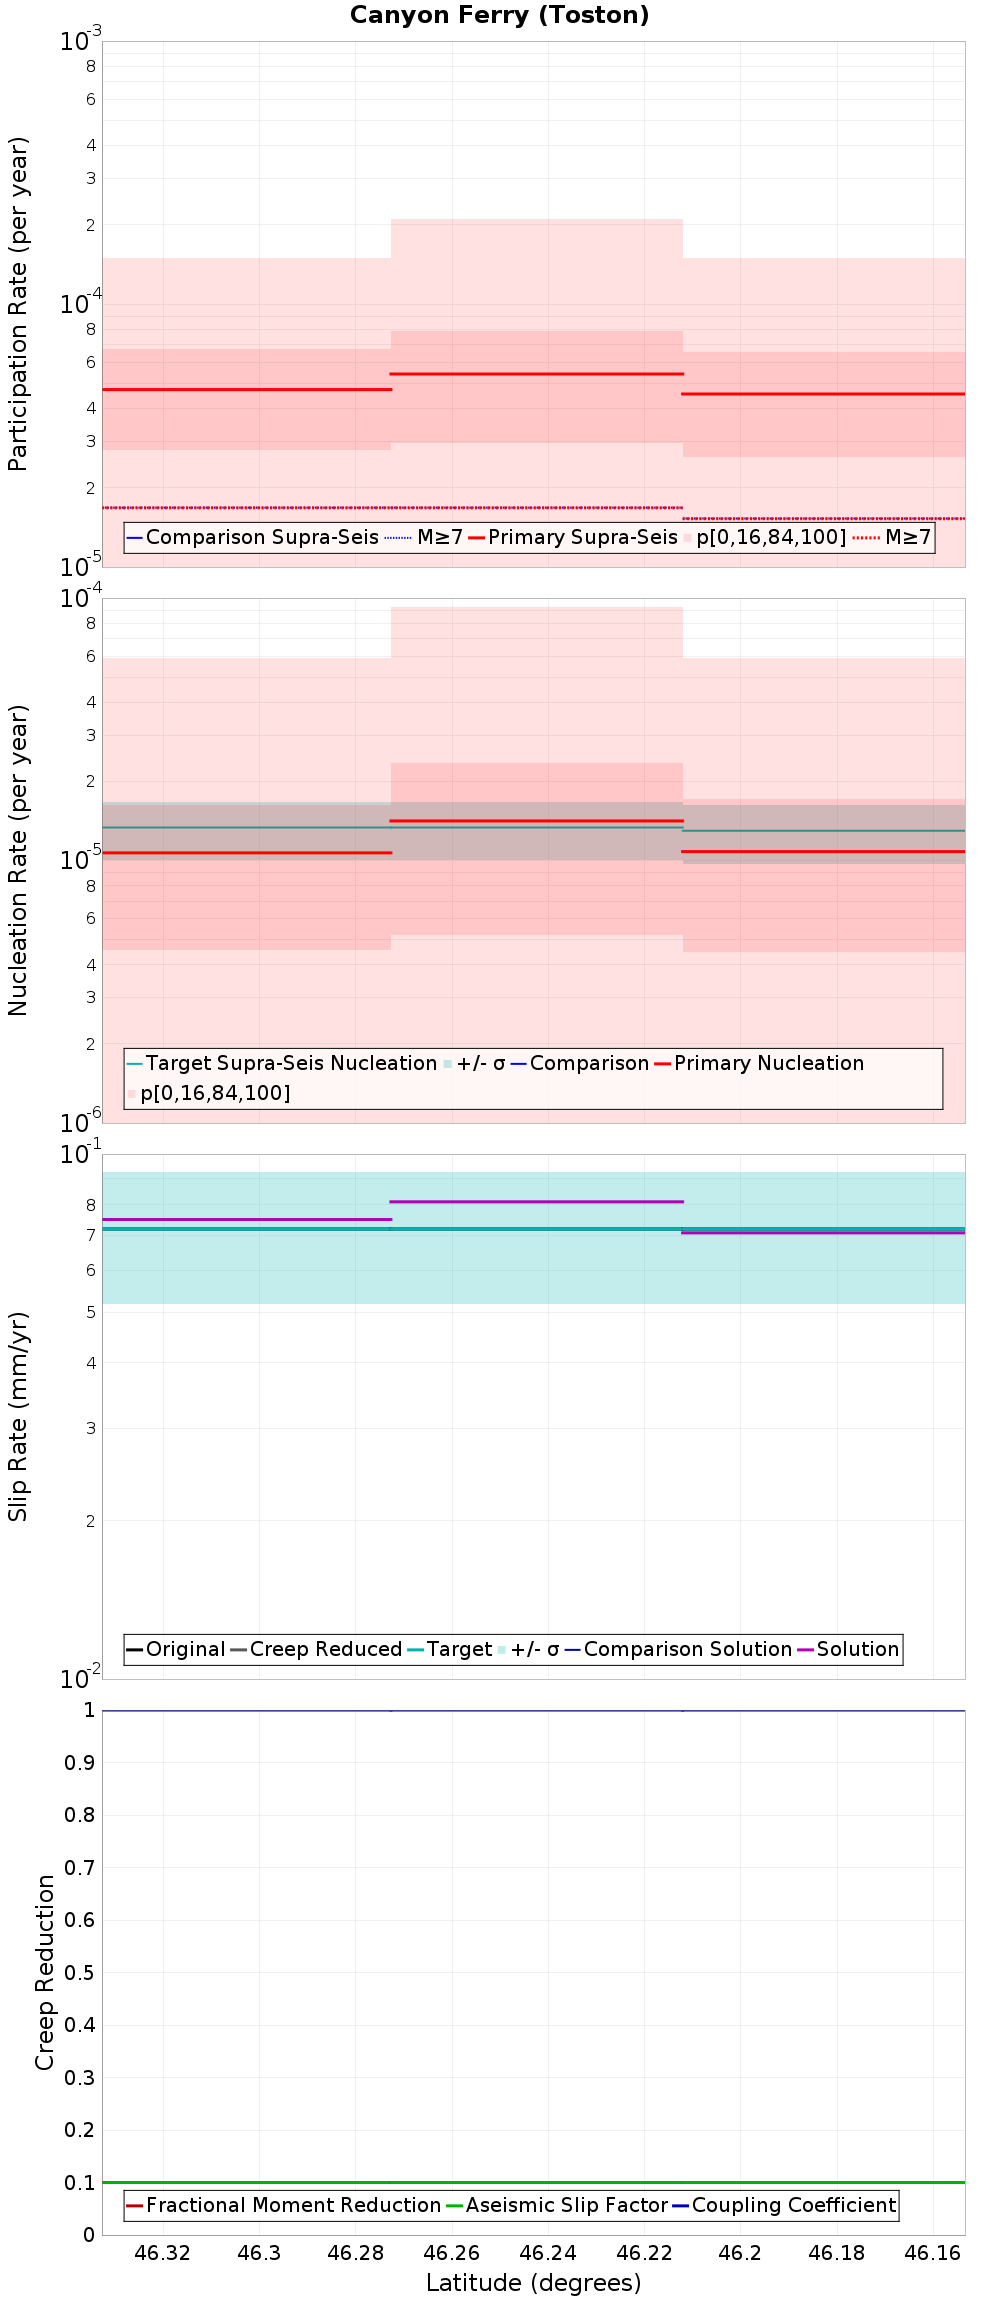Select Primary Nucleation legend entry
The width and height of the screenshot is (1000, 2300).
[x=759, y=1063]
